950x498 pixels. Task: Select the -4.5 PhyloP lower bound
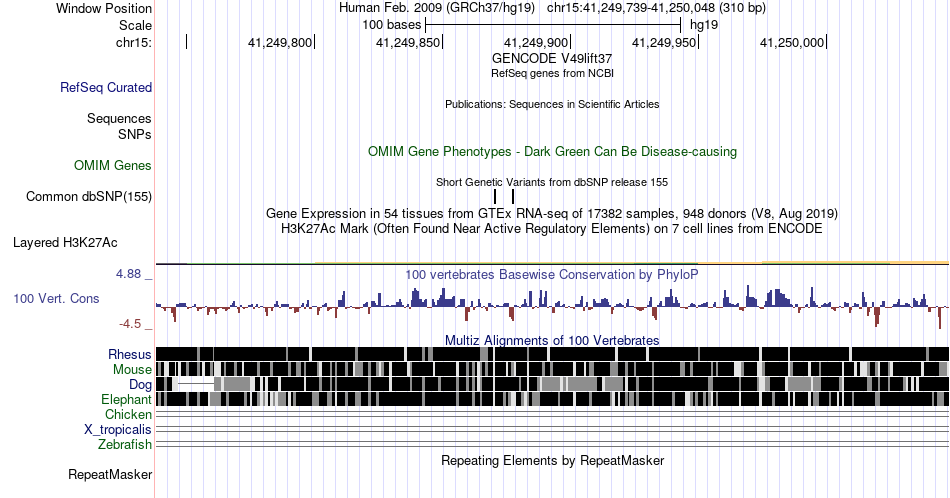(130, 324)
